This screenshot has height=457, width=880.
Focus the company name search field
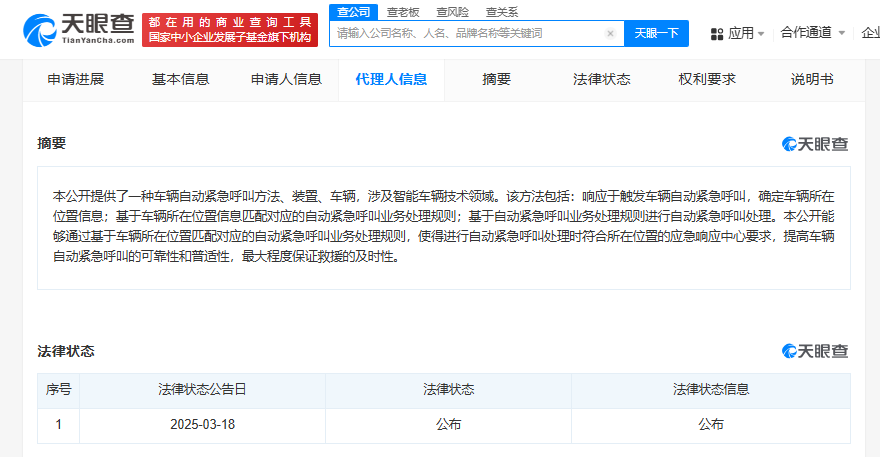(x=465, y=33)
